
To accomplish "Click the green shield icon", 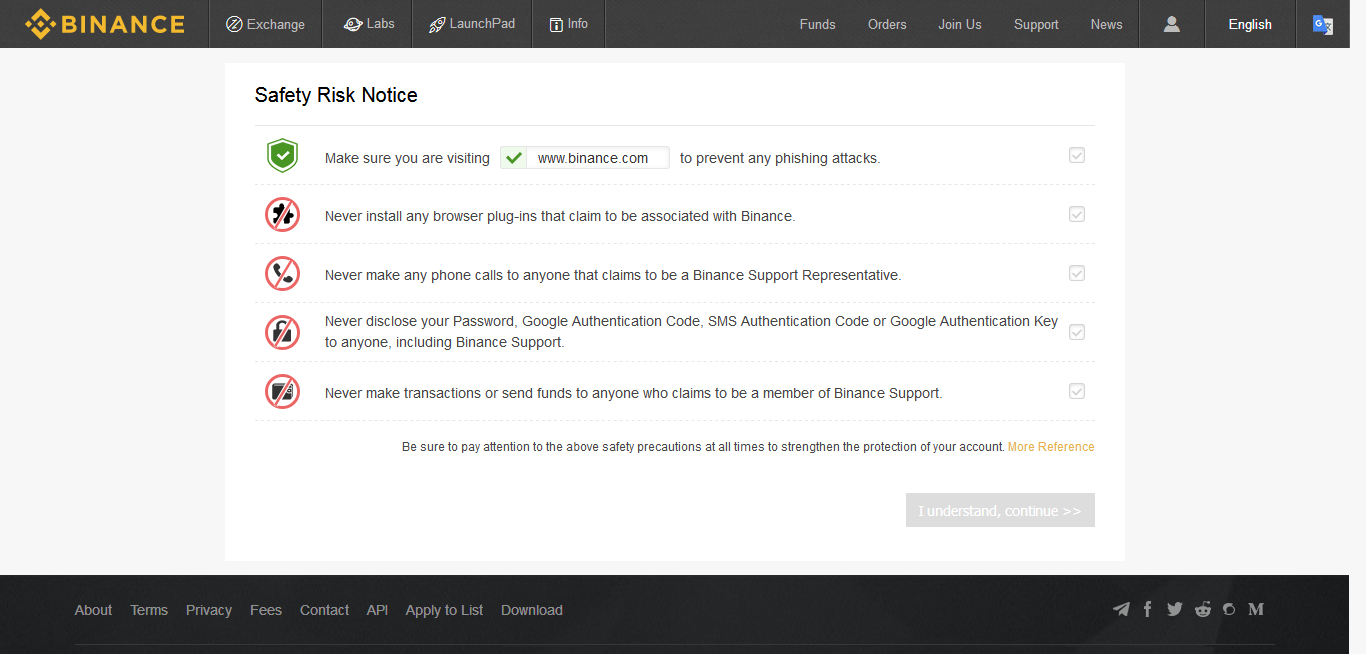I will point(283,156).
